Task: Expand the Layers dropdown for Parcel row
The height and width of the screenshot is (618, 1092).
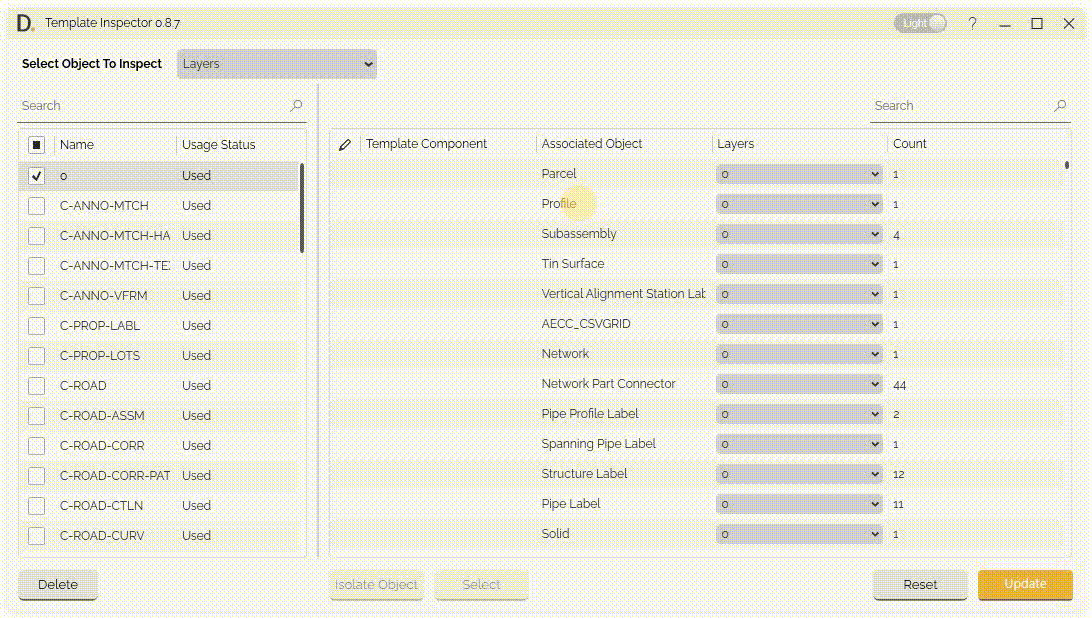Action: tap(799, 174)
